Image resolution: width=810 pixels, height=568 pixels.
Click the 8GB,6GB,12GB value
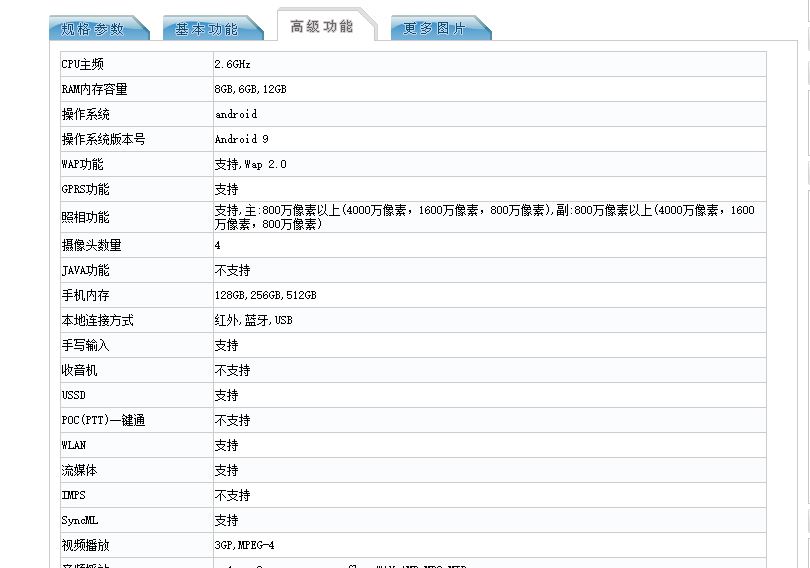[250, 89]
